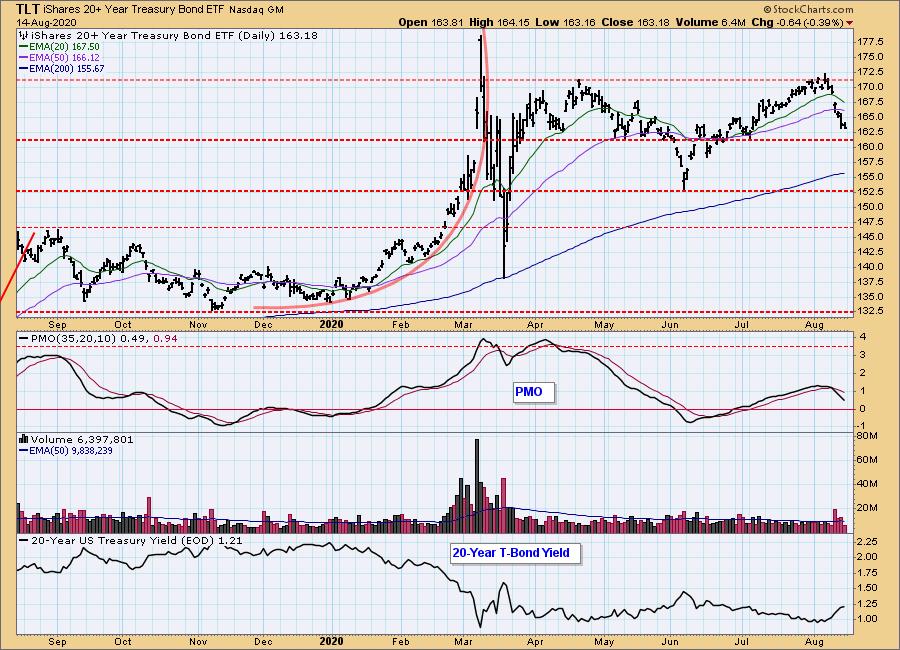Image resolution: width=900 pixels, height=650 pixels.
Task: Click the EMA(50) 166.12 legend entry
Action: [x=64, y=57]
